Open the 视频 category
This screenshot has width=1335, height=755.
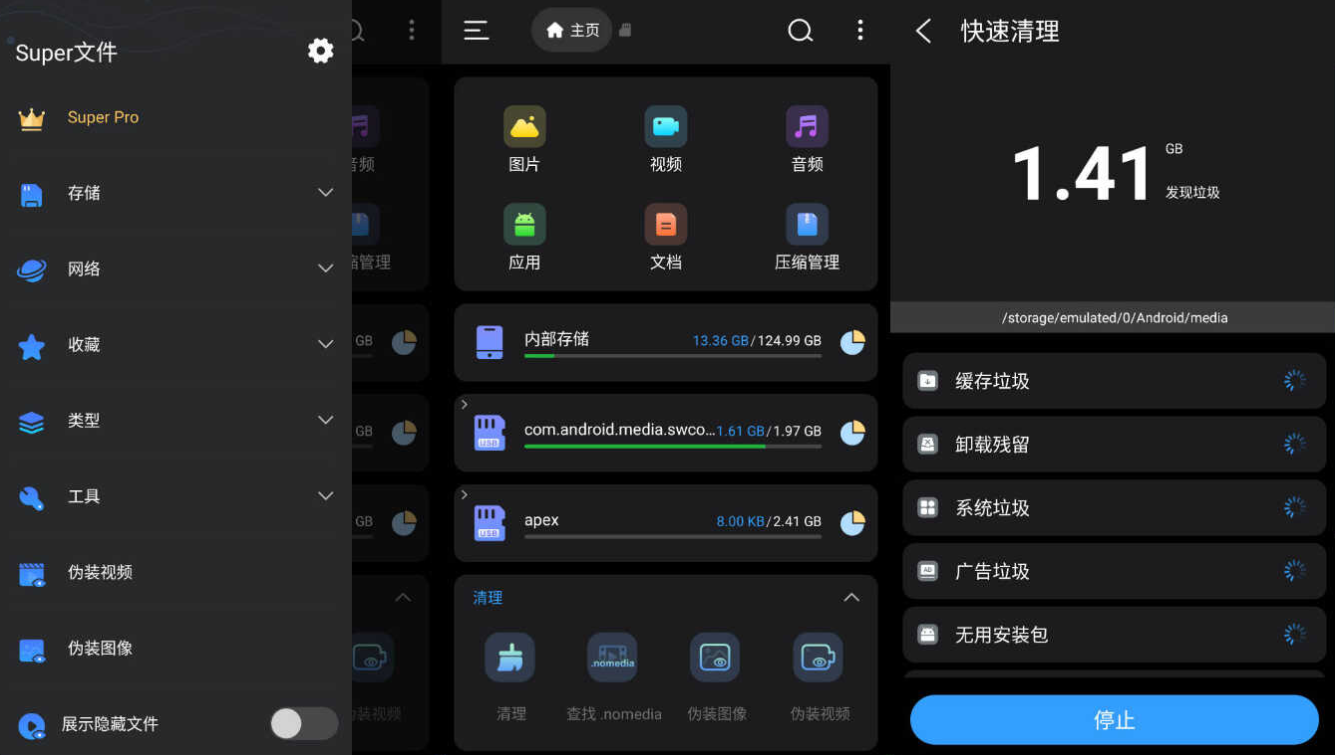(665, 140)
